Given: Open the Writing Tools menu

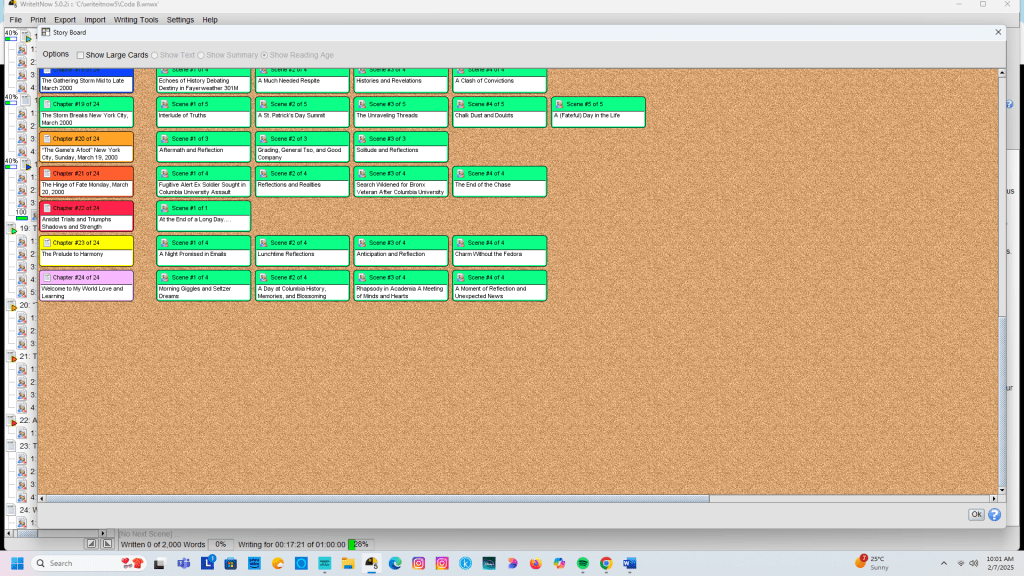Looking at the screenshot, I should 135,20.
